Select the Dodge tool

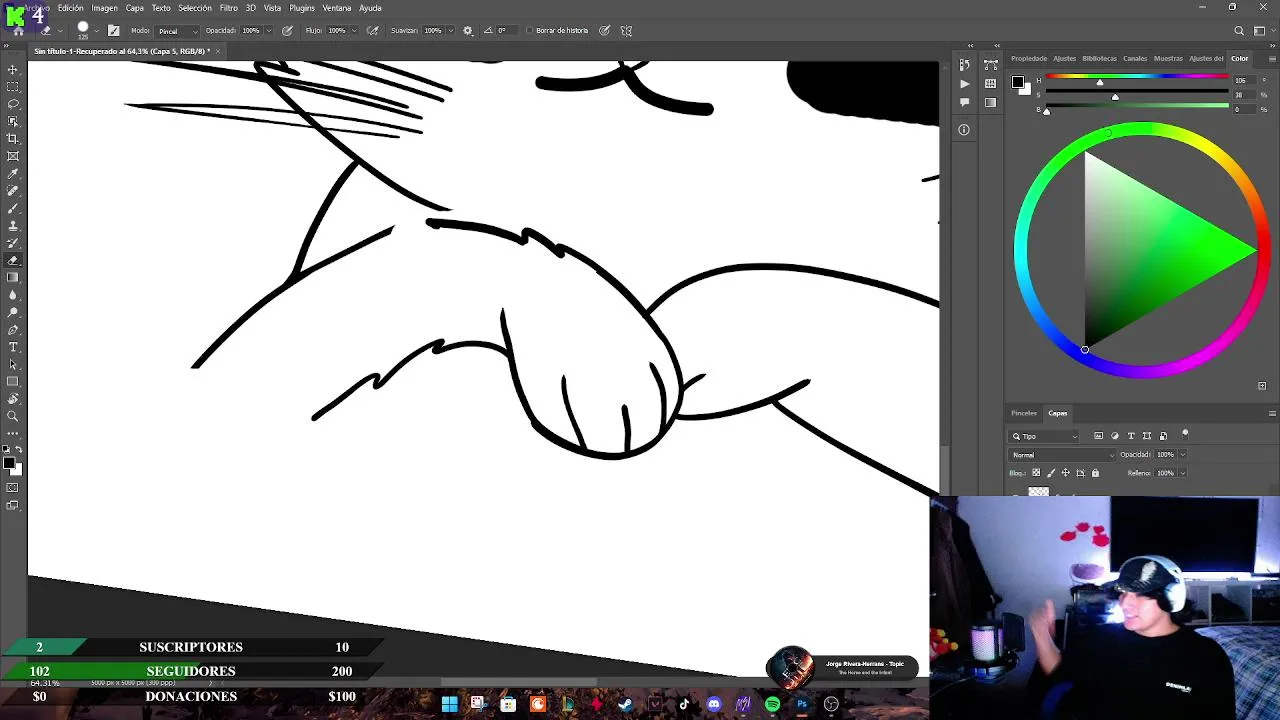[x=13, y=312]
